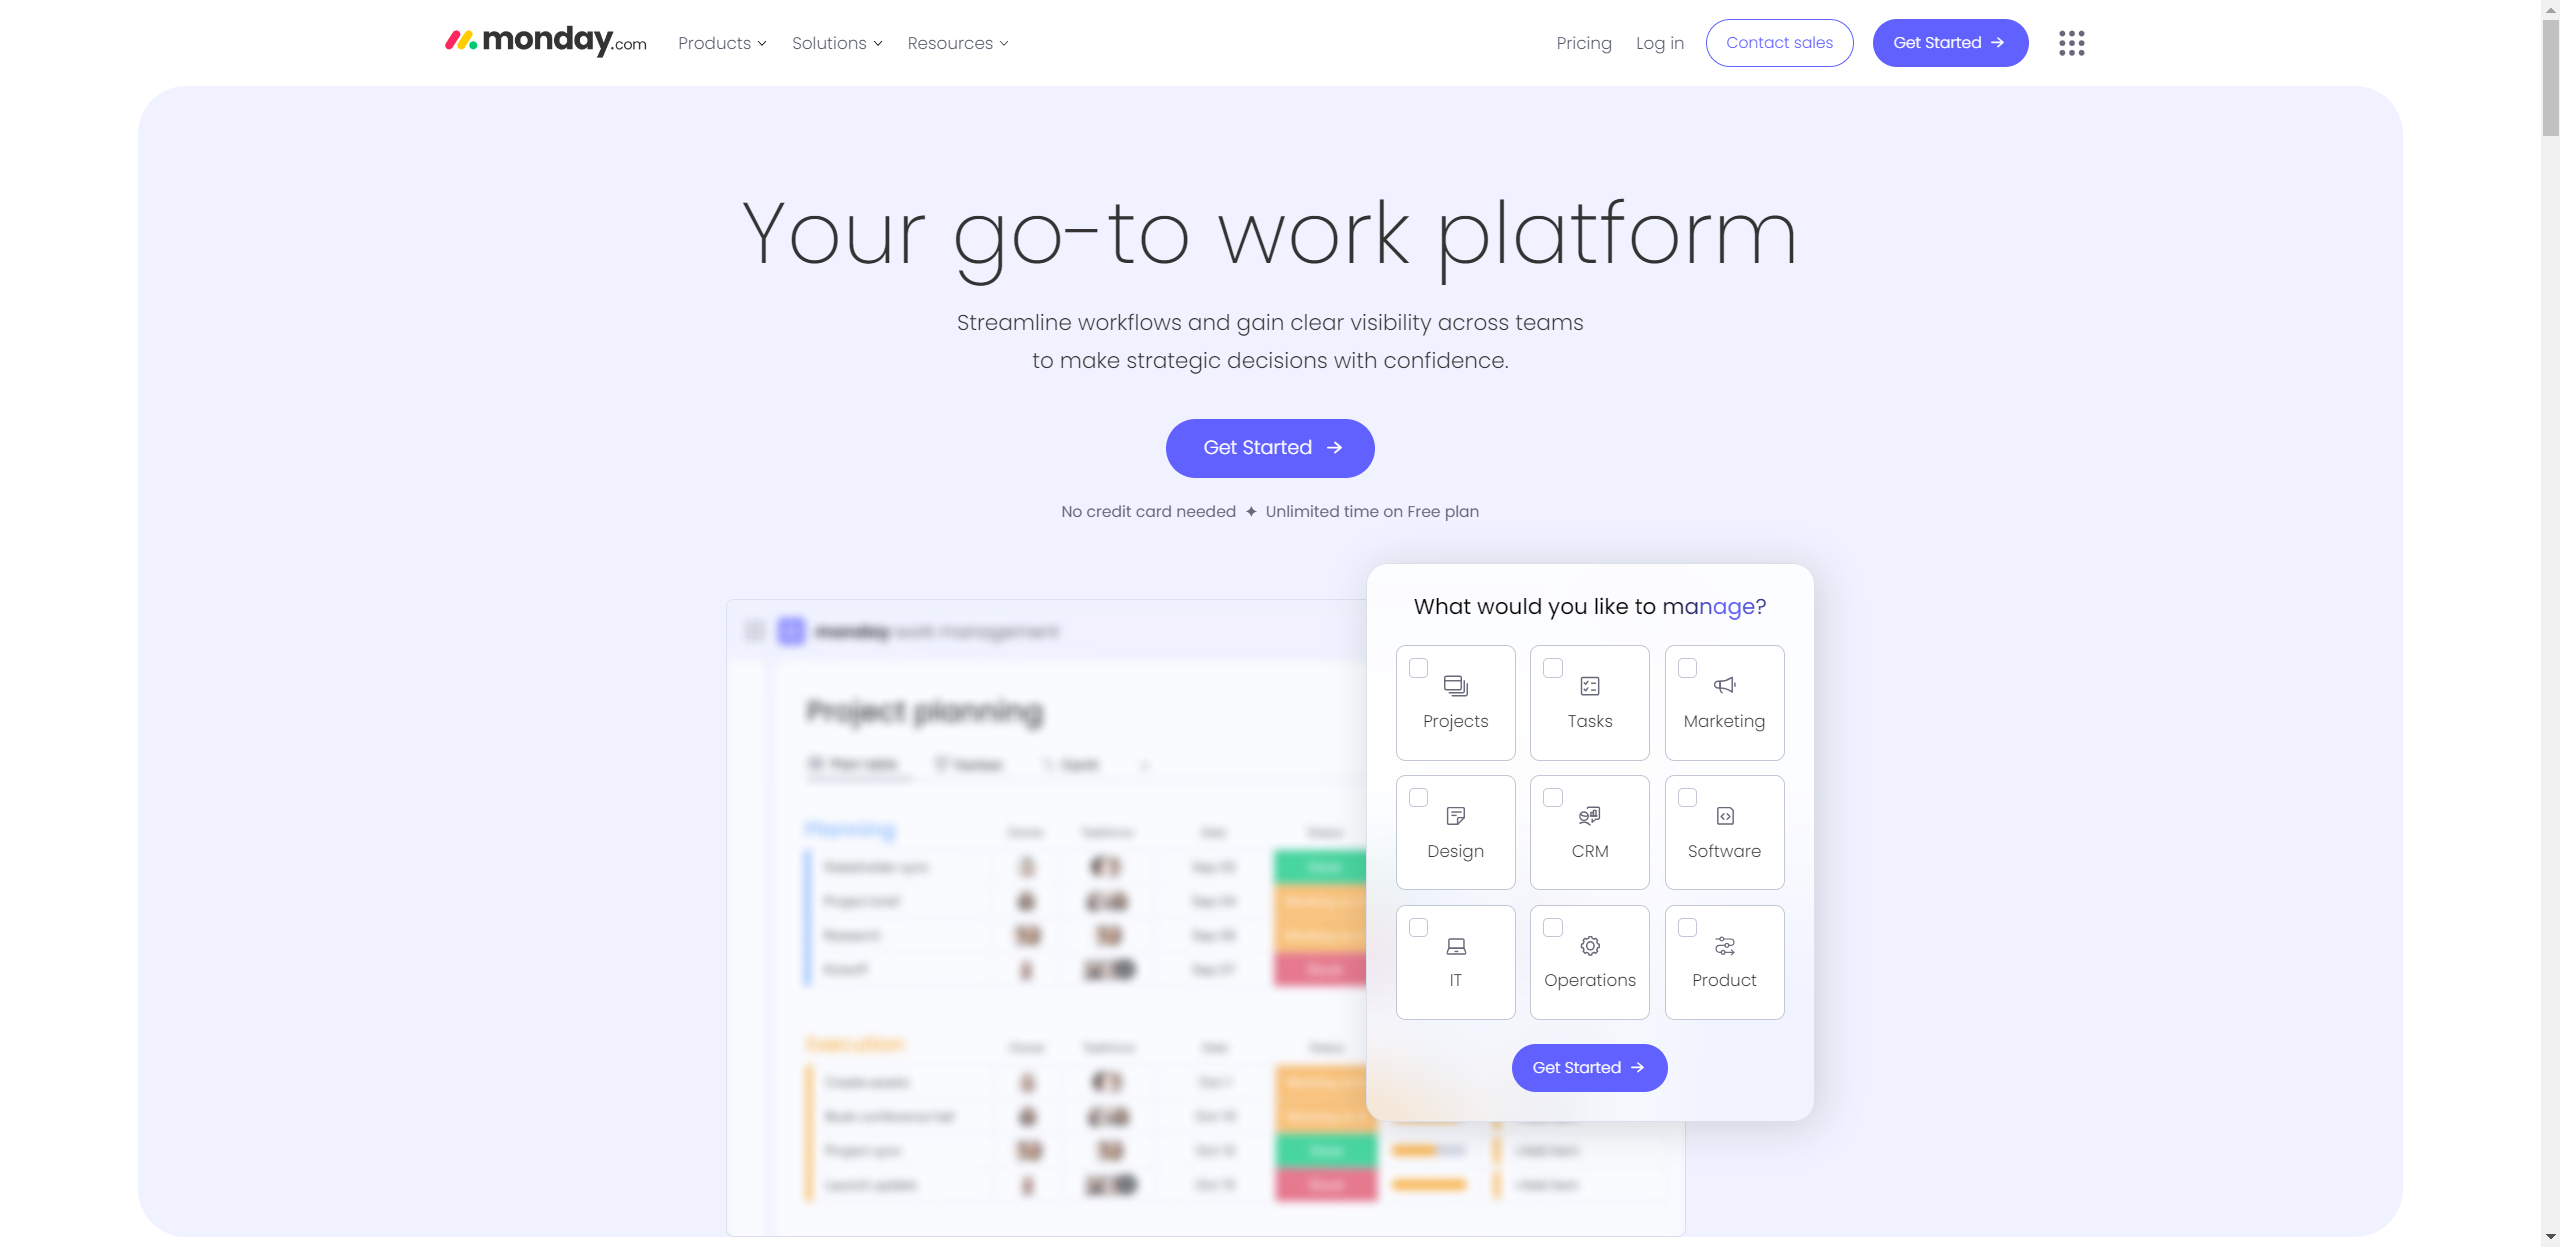Click the Log in menu item
The width and height of the screenshot is (2560, 1247).
tap(1659, 42)
